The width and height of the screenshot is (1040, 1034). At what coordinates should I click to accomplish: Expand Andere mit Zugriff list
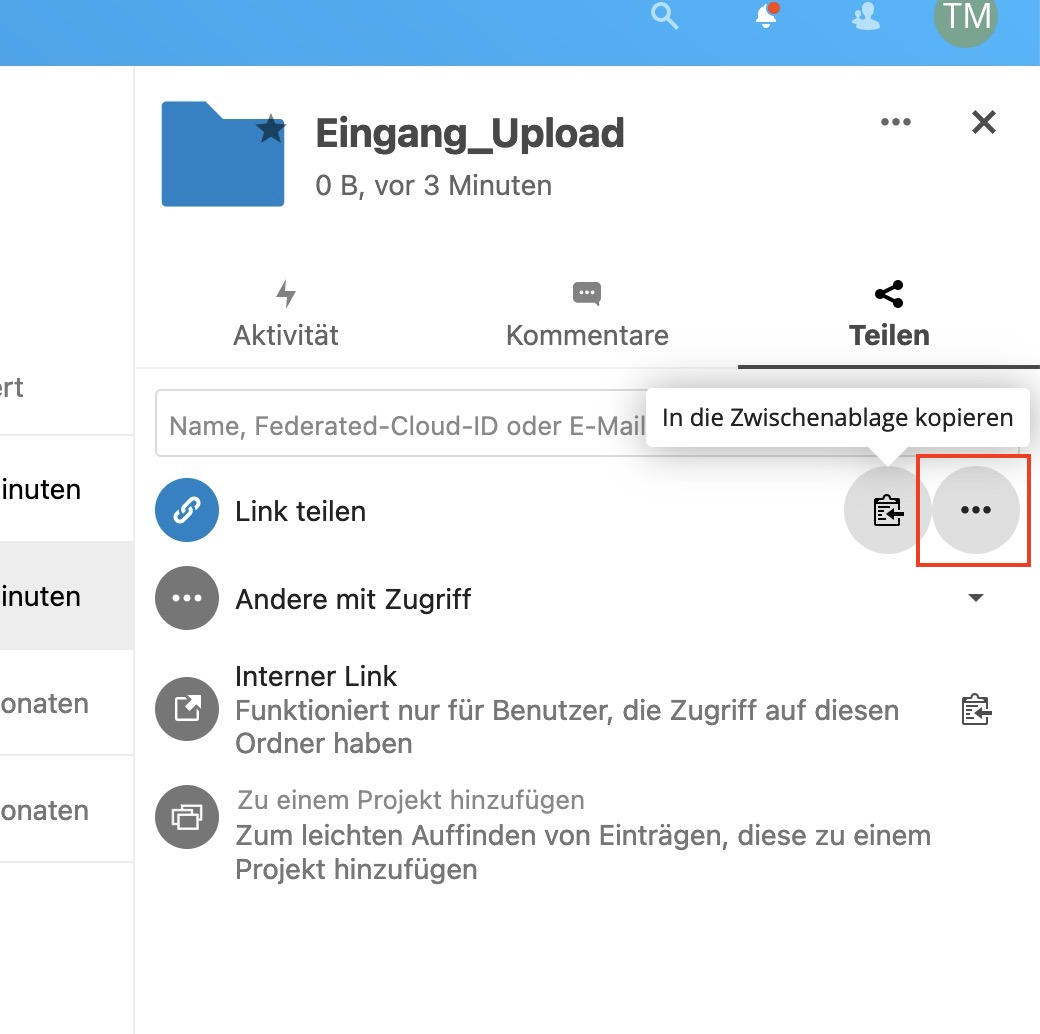pos(976,598)
